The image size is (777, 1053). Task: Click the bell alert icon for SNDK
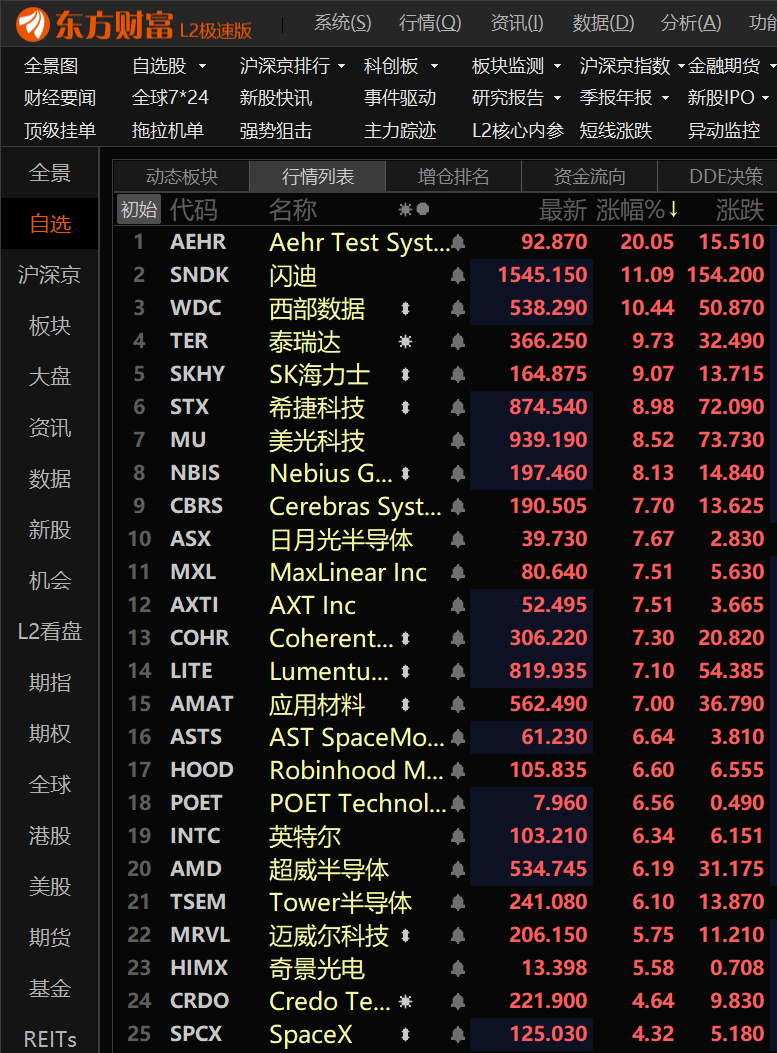[x=458, y=275]
